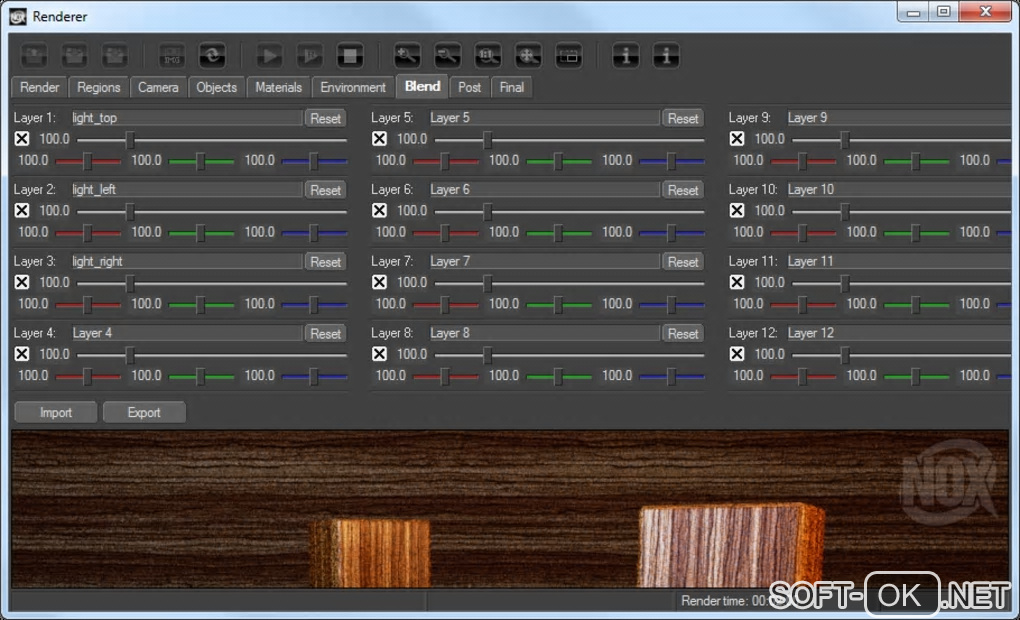Click the zoom out magnifier icon

(448, 56)
